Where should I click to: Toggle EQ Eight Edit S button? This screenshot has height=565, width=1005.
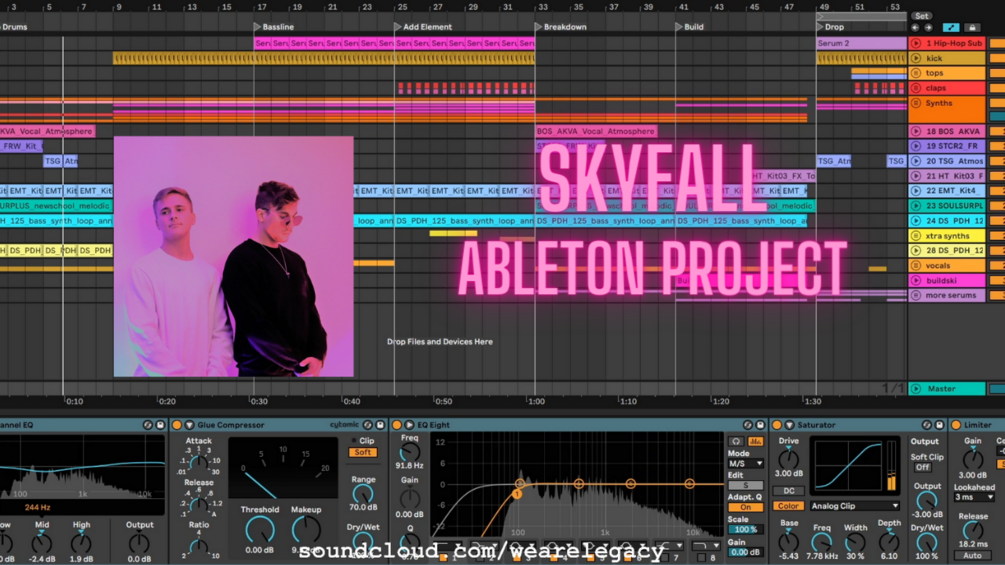tap(745, 486)
